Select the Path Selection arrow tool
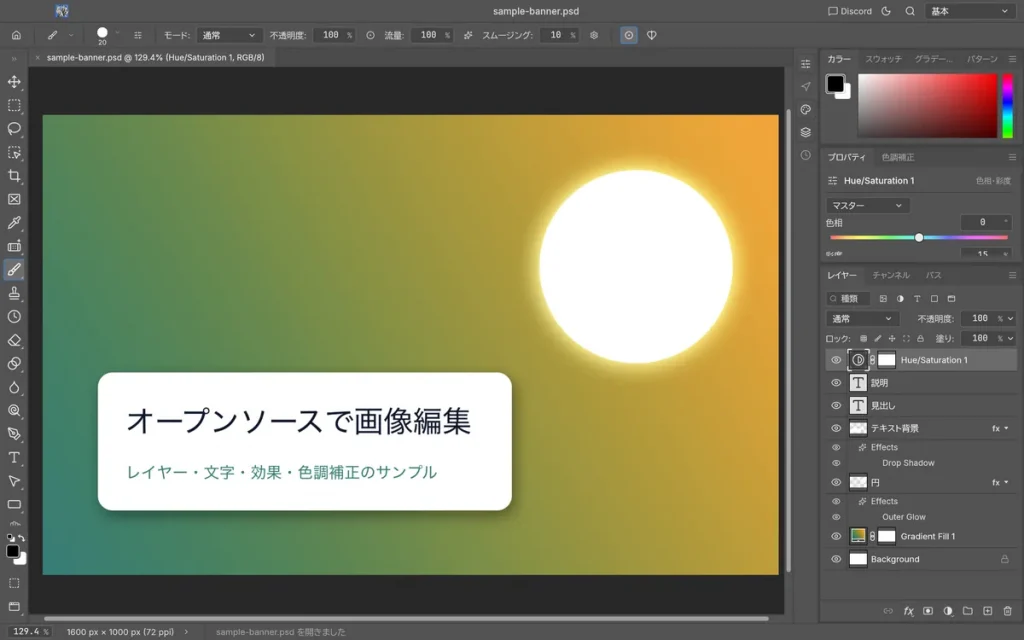 (x=14, y=481)
